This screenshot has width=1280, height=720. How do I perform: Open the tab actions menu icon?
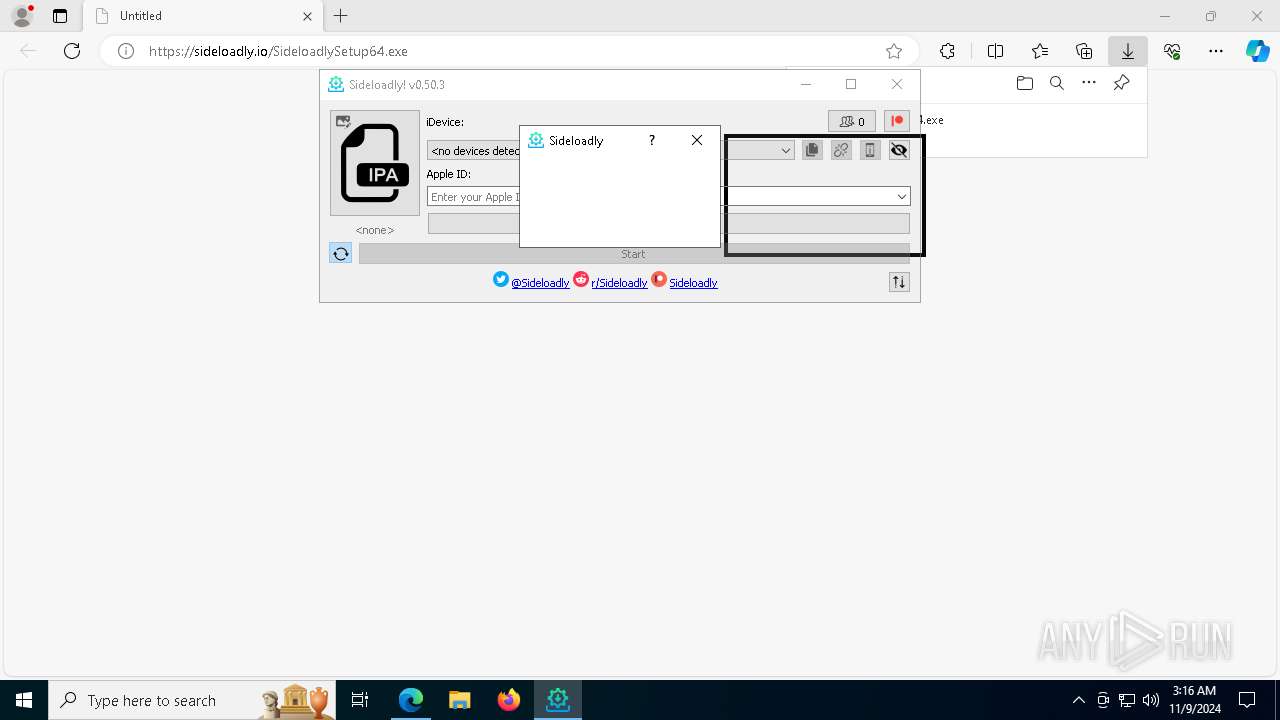pos(60,16)
